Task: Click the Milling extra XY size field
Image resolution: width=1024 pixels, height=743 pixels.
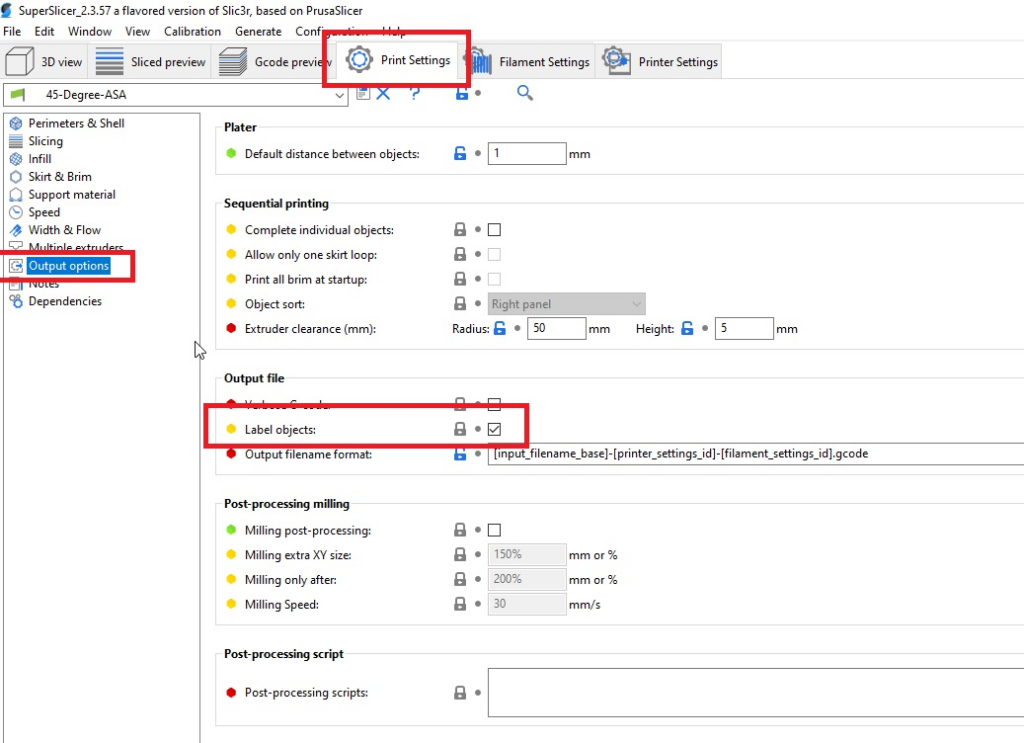Action: click(526, 554)
